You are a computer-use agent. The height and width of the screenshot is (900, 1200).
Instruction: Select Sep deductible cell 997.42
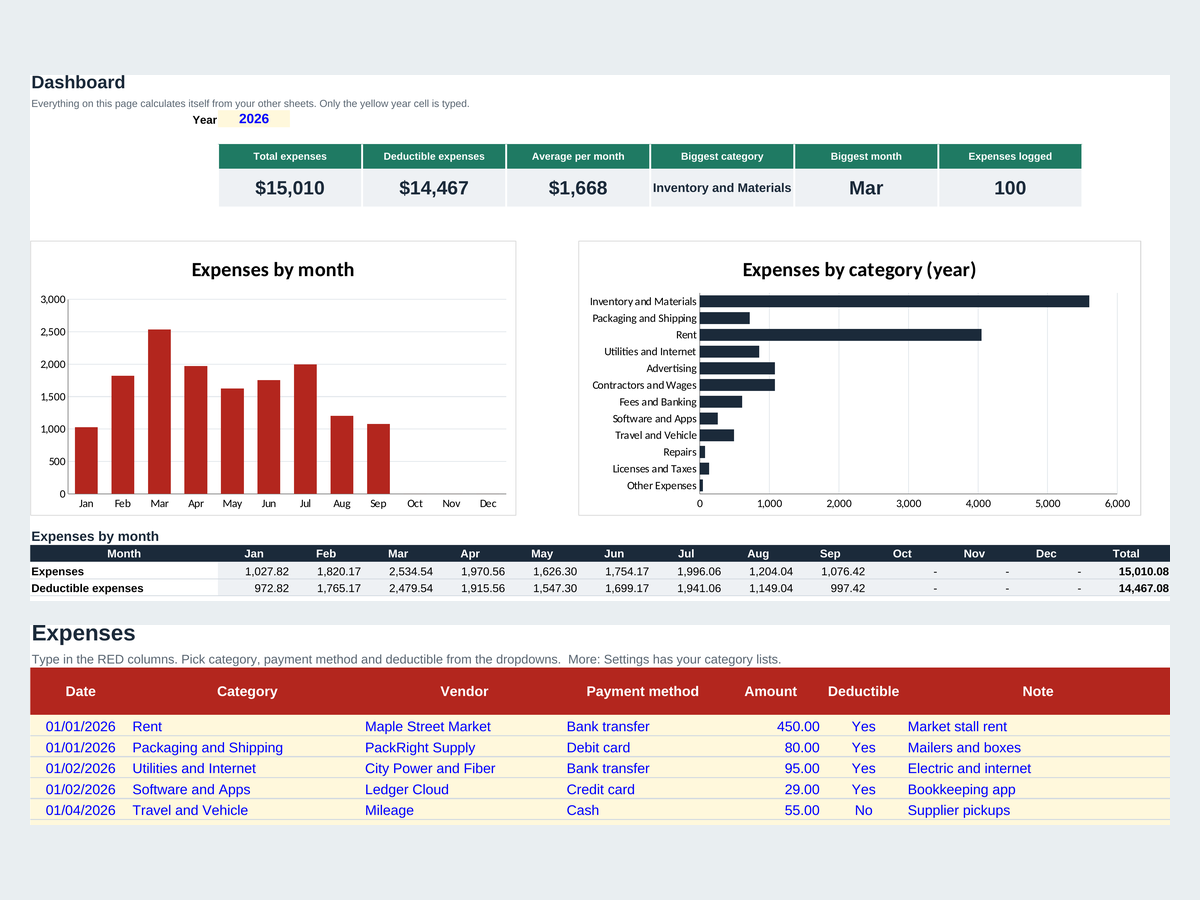pyautogui.click(x=830, y=588)
